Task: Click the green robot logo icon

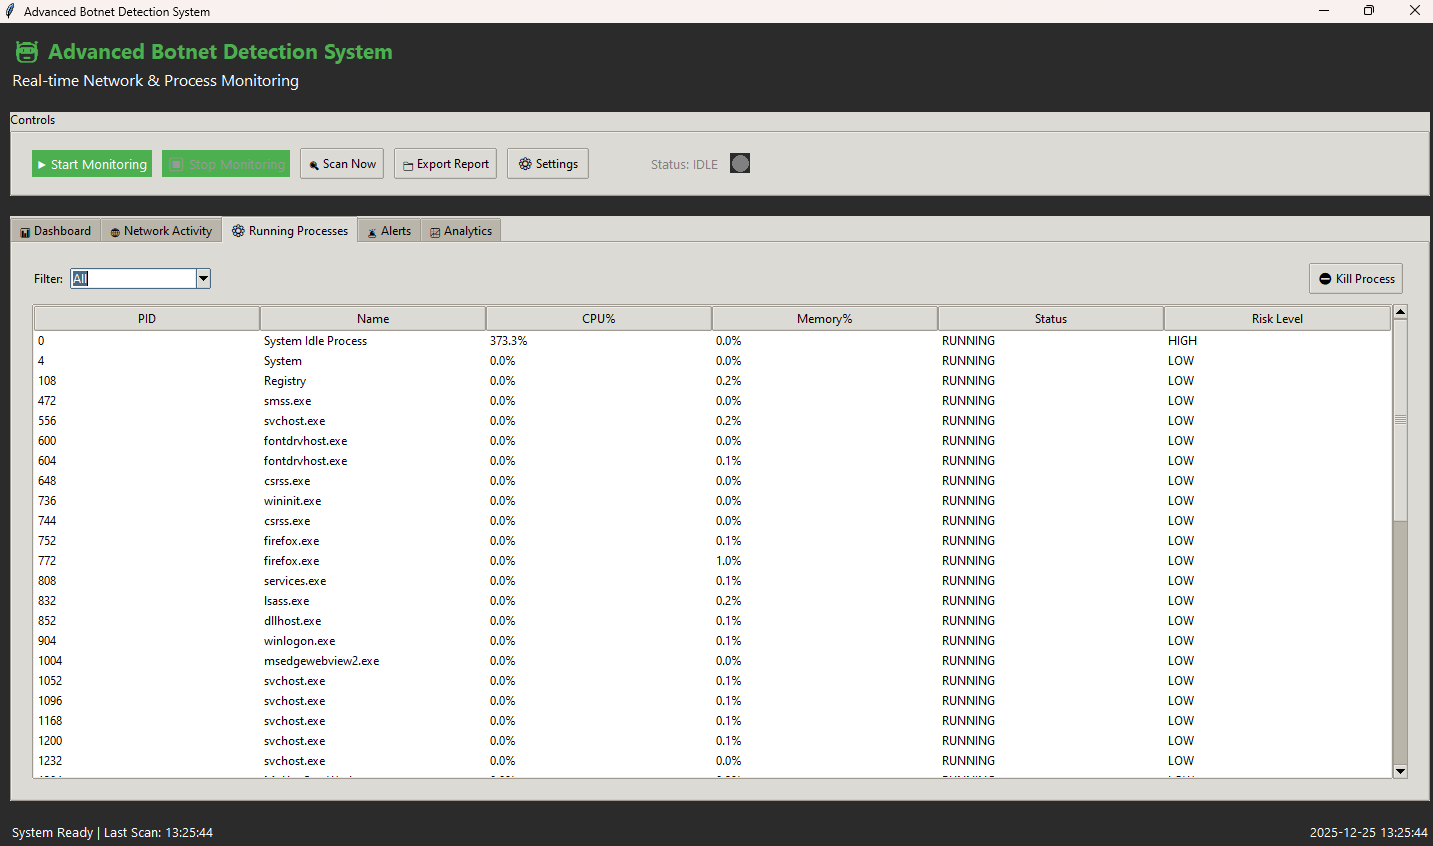Action: coord(27,52)
